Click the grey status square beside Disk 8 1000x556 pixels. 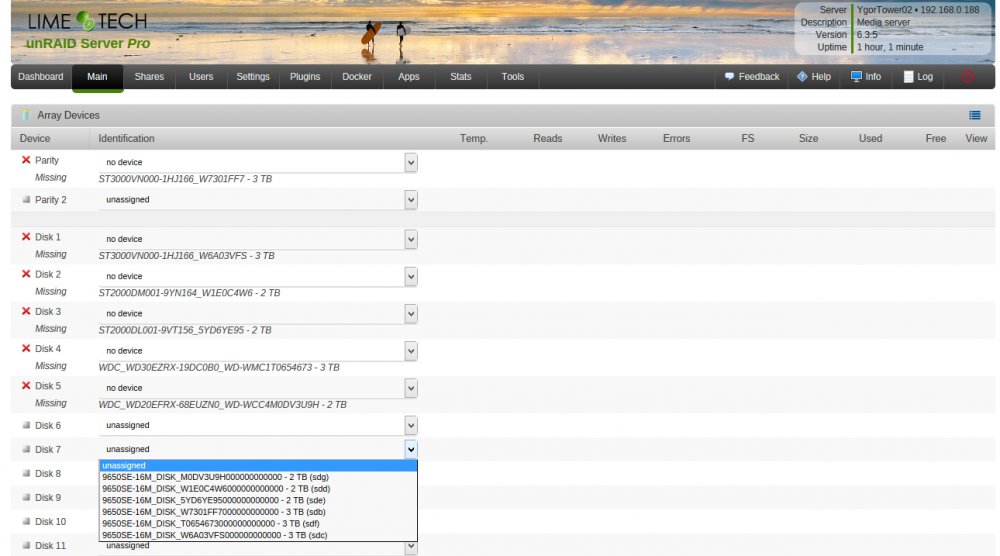(x=26, y=474)
